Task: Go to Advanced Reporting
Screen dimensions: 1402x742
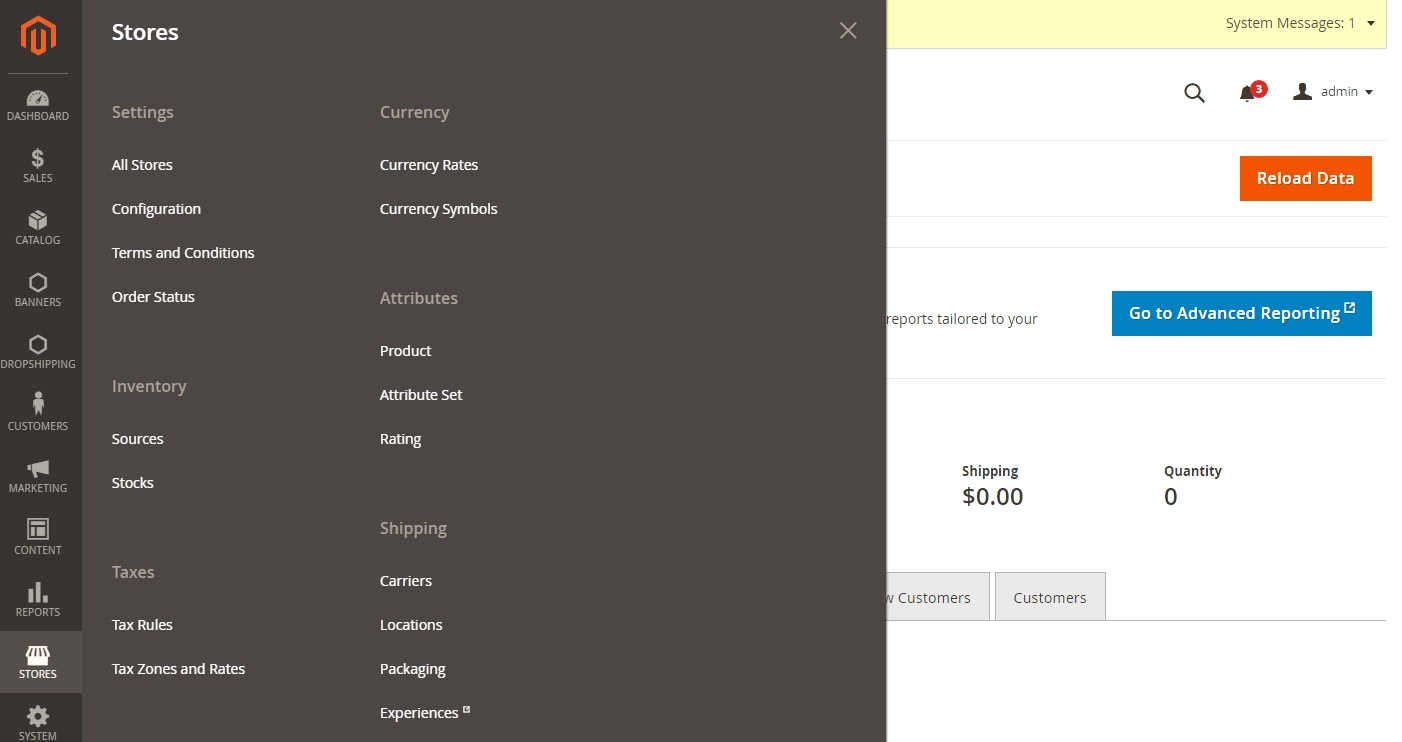Action: click(x=1241, y=313)
